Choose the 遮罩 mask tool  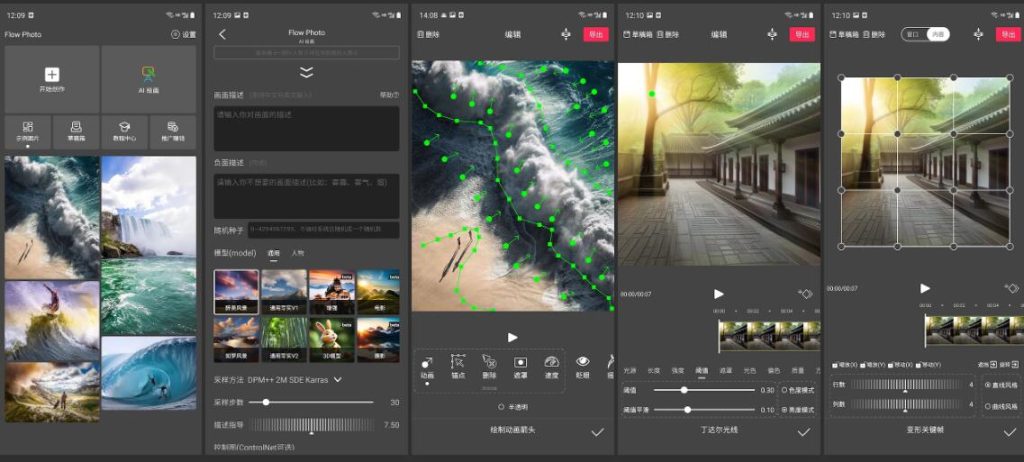coord(520,362)
